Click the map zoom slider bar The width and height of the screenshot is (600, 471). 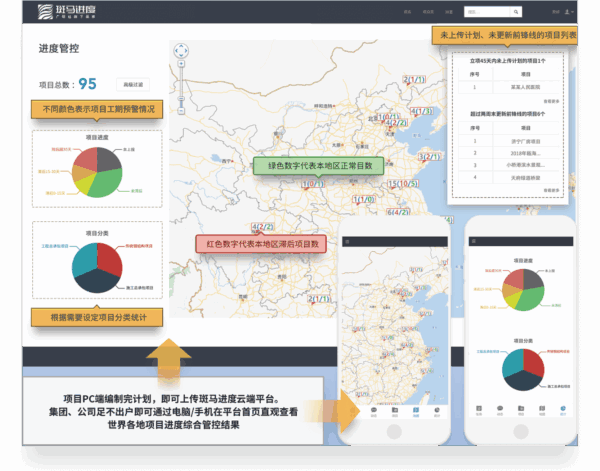181,88
